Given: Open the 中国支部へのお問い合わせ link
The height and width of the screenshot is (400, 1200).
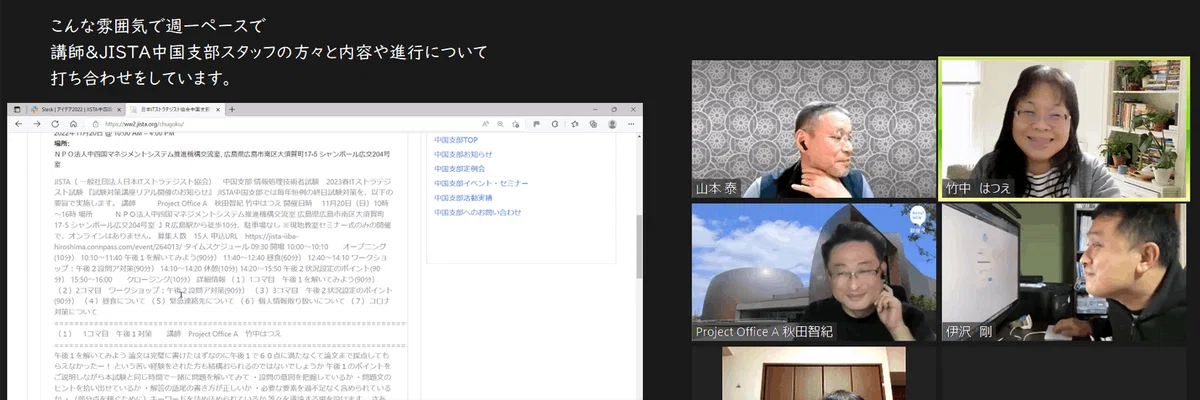Looking at the screenshot, I should pyautogui.click(x=478, y=212).
